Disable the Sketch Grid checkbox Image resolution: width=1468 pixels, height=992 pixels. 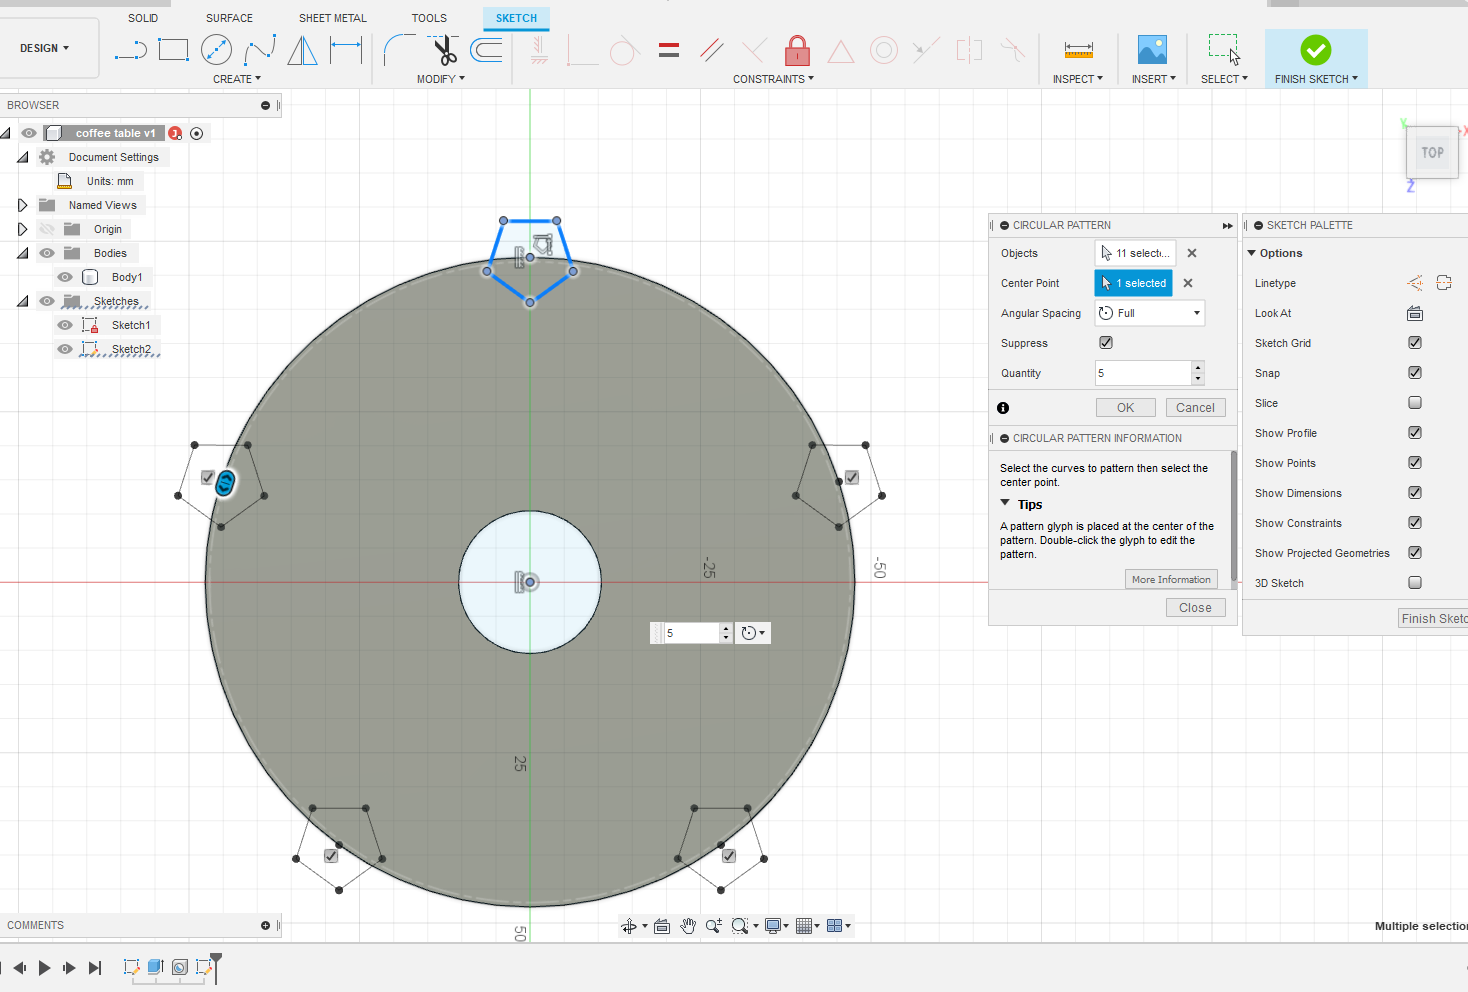pos(1415,343)
